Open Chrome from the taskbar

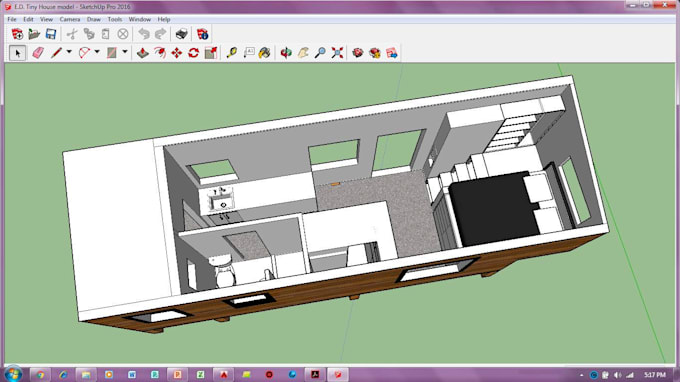[40, 374]
